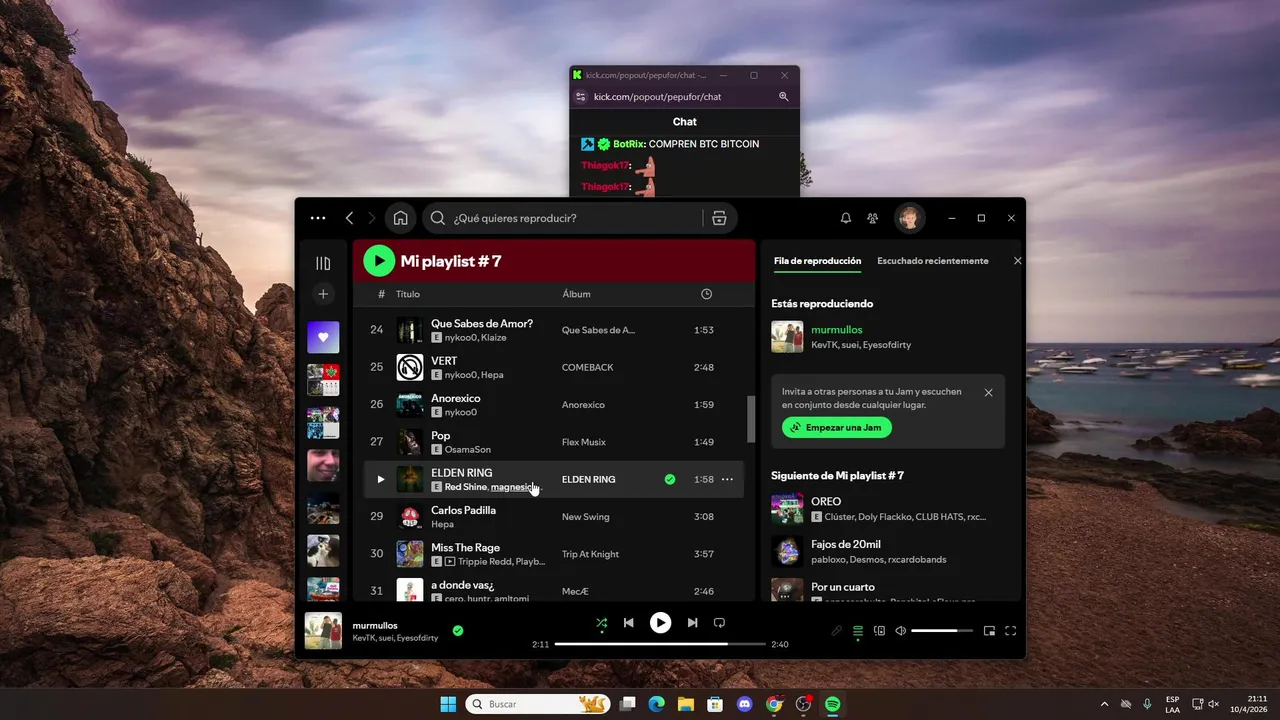Play Fajos de 20mil from queue
Image resolution: width=1280 pixels, height=720 pixels.
click(x=846, y=544)
